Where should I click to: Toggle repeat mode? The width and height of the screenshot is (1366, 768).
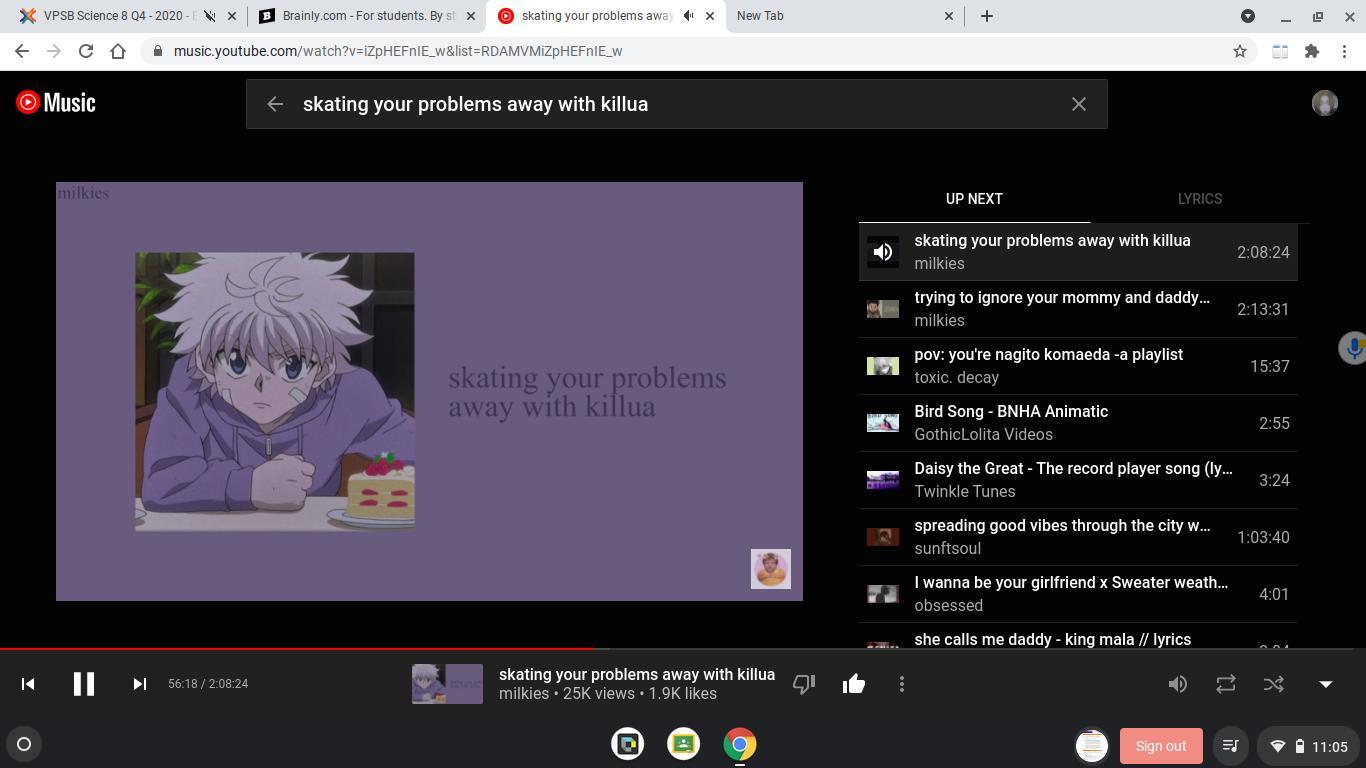point(1226,684)
